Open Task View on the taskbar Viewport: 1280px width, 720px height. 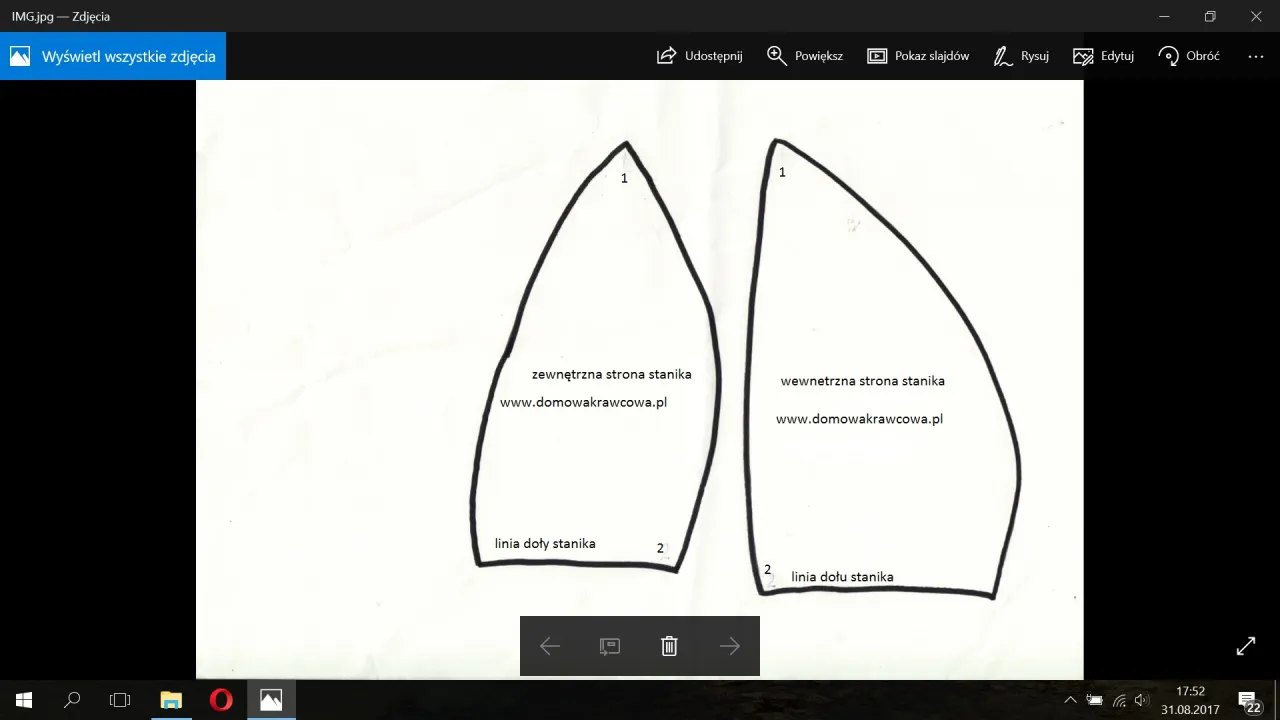click(120, 700)
